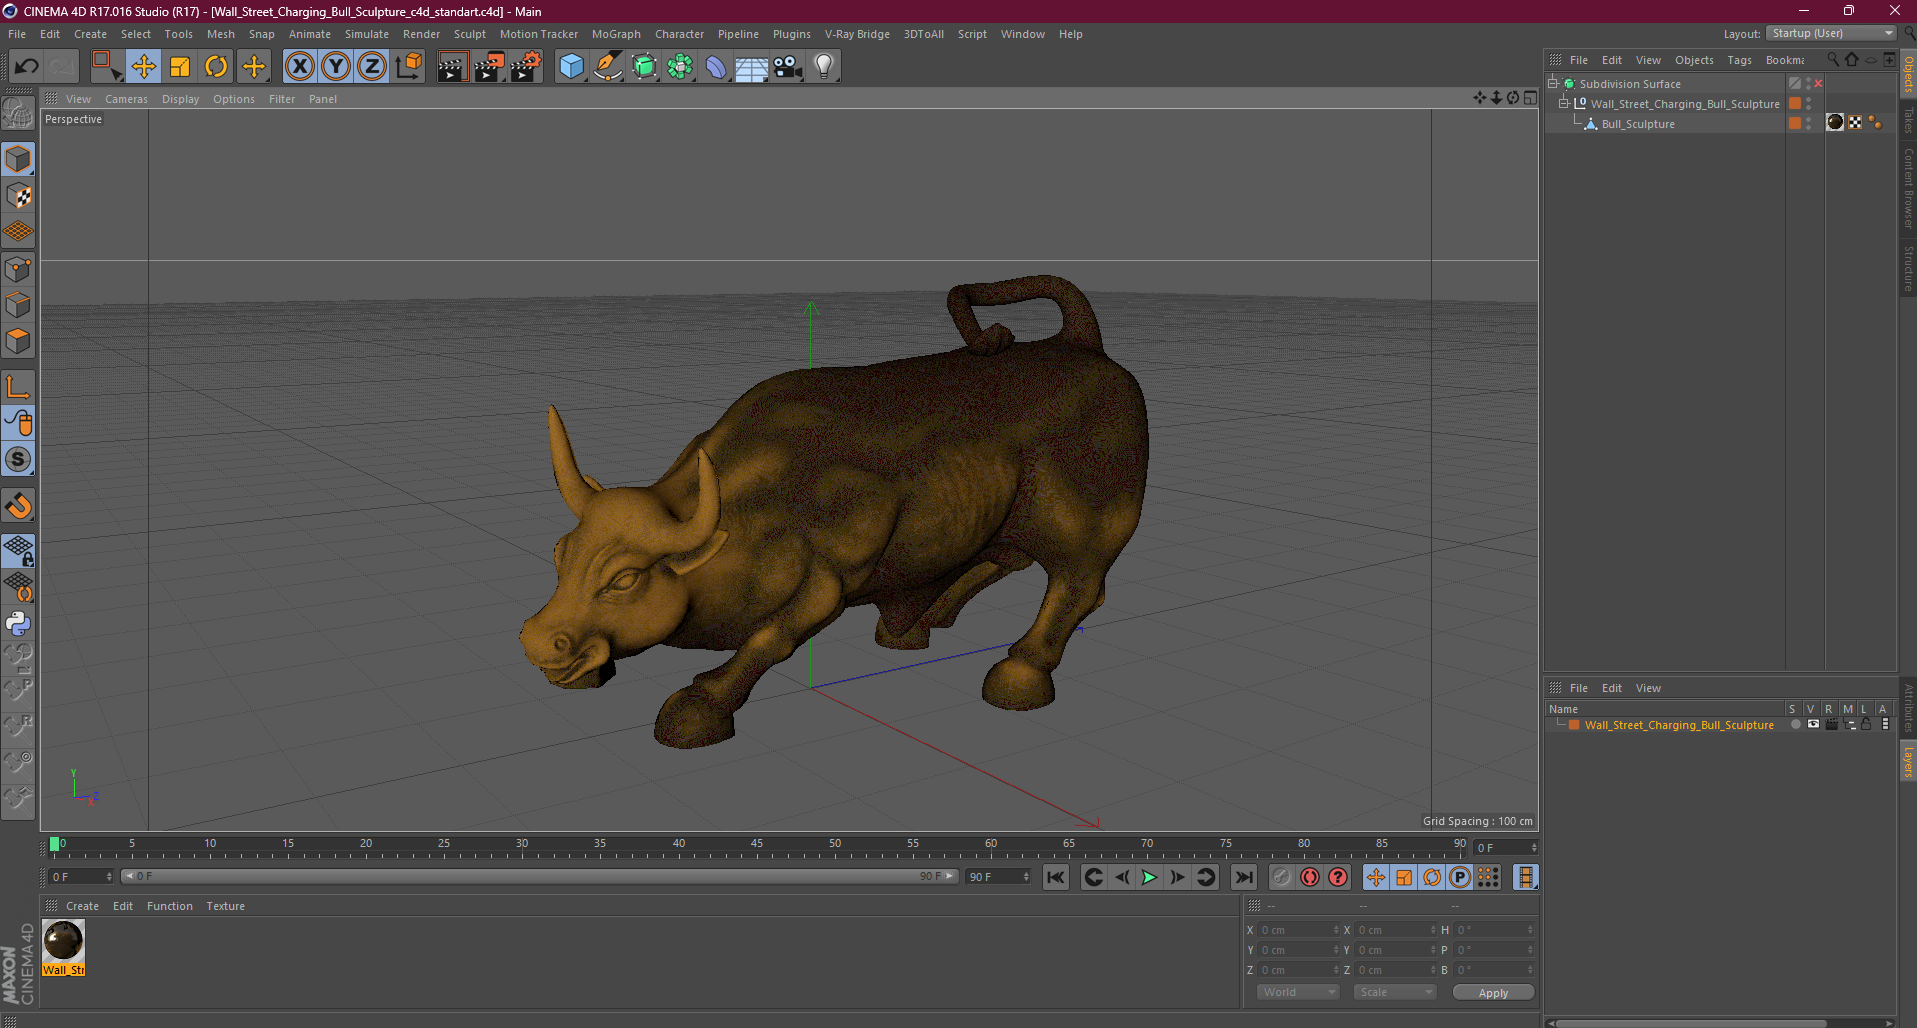
Task: Open object manager Tags menu
Action: coord(1739,60)
